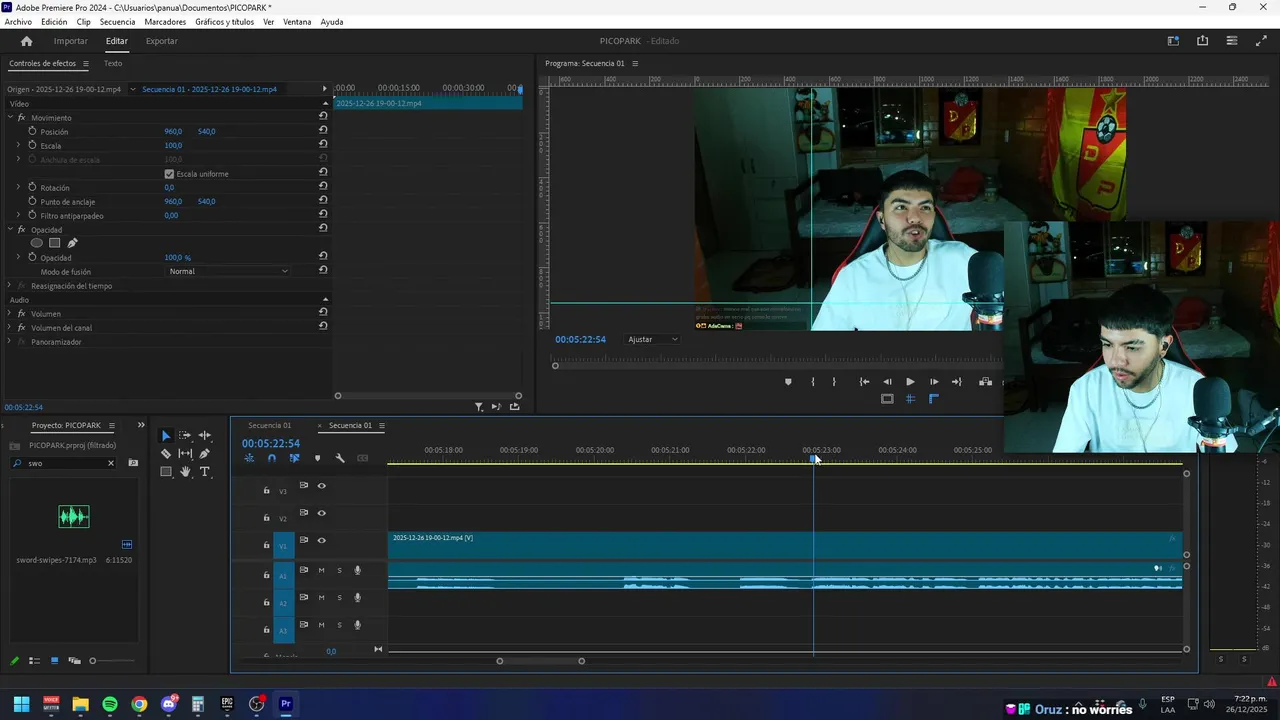Viewport: 1280px width, 720px height.
Task: Open Secuencia menu
Action: 117,22
